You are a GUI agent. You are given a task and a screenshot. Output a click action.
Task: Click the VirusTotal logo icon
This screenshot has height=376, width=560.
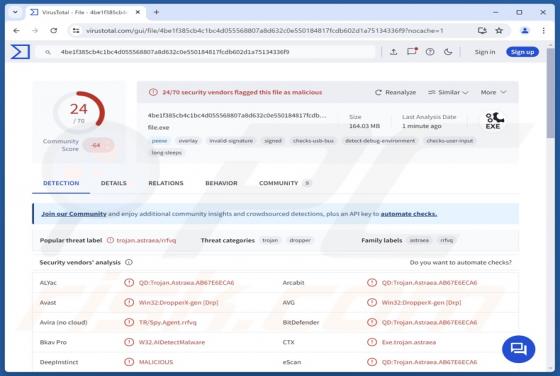pyautogui.click(x=20, y=52)
